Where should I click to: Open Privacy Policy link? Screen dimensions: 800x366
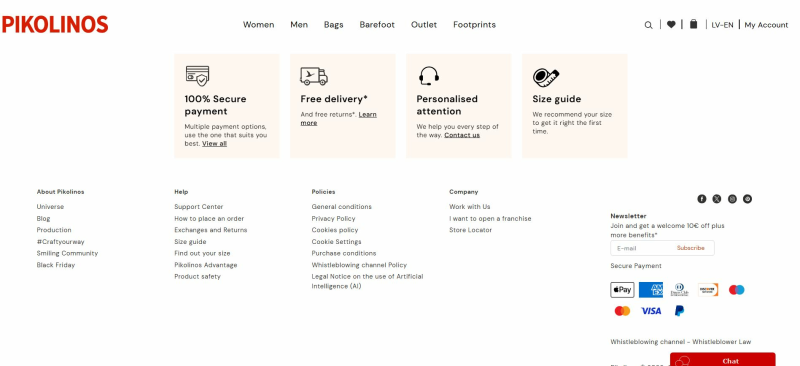pos(334,218)
